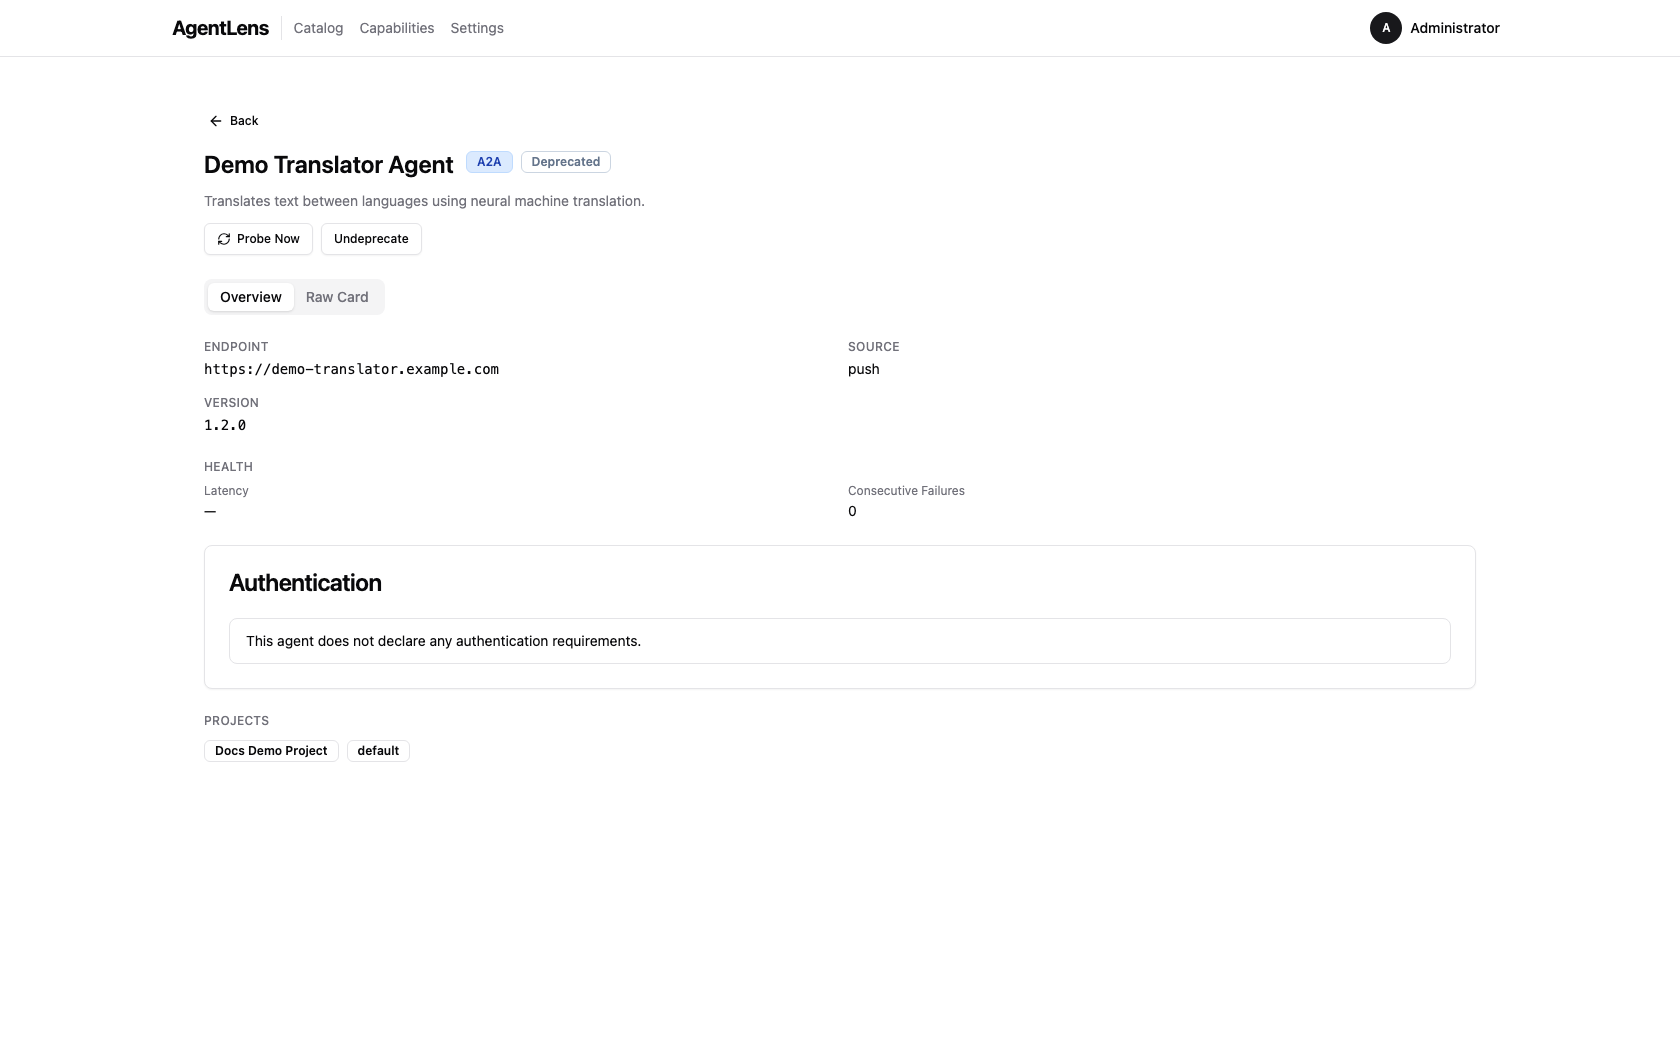This screenshot has width=1680, height=1050.
Task: Open the Administrator avatar icon
Action: [x=1386, y=28]
